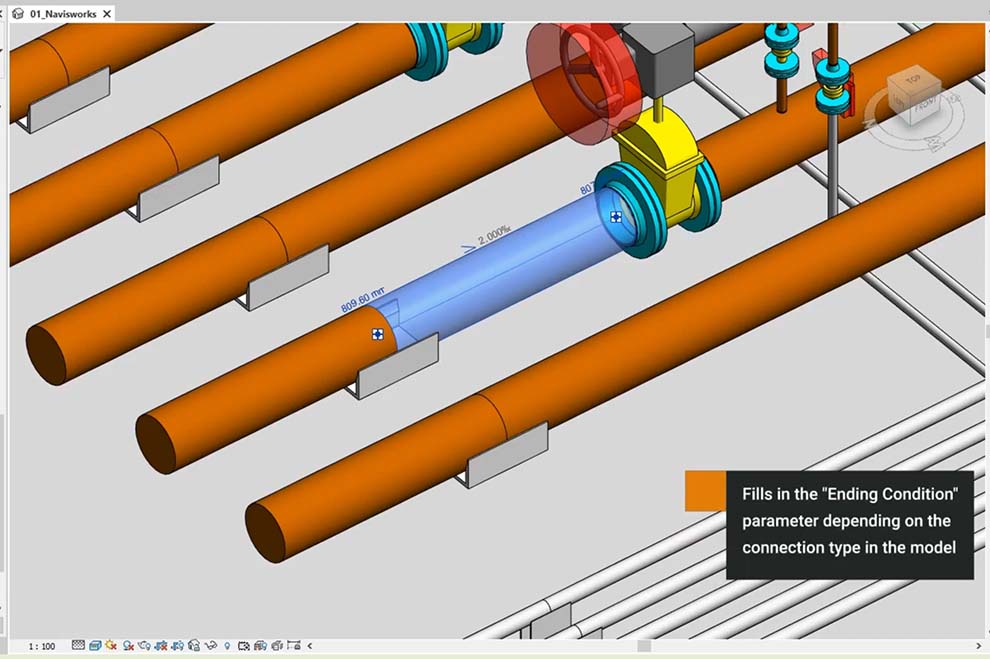Click the Show Analytical Model icon
This screenshot has width=990, height=659.
pyautogui.click(x=260, y=646)
